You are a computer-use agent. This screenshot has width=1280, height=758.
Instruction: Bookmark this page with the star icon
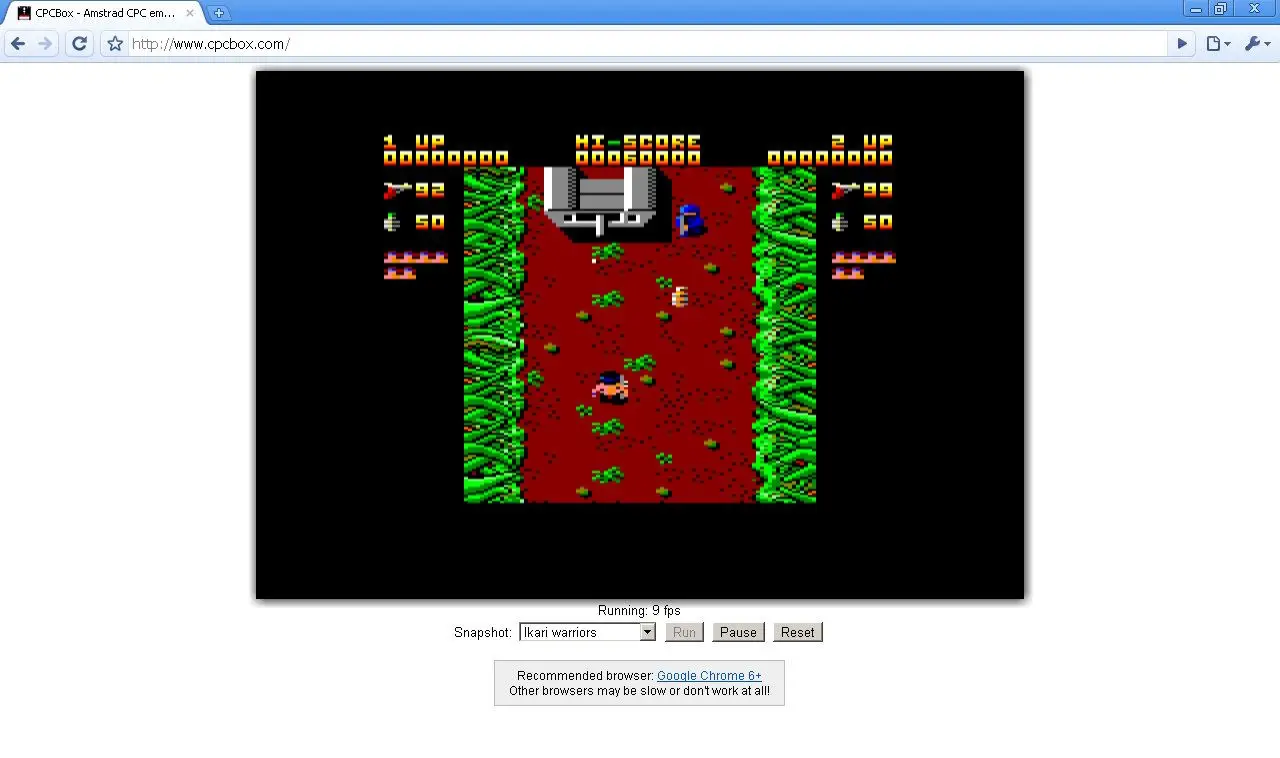tap(115, 44)
